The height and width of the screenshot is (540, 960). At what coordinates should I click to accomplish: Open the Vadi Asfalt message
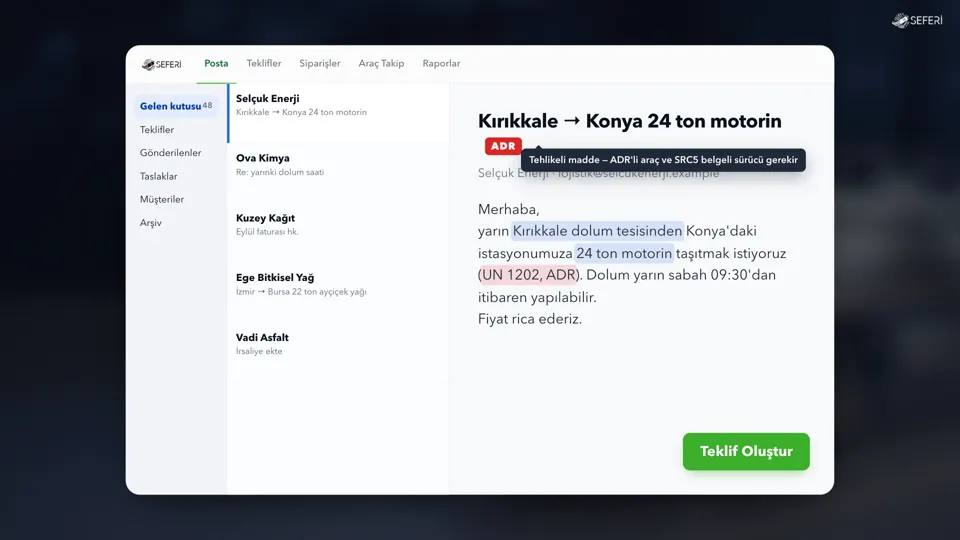[339, 352]
